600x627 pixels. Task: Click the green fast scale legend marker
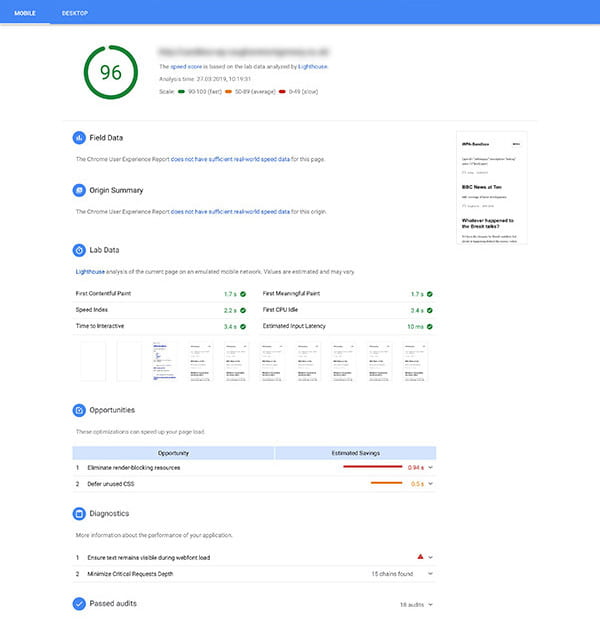pos(181,92)
